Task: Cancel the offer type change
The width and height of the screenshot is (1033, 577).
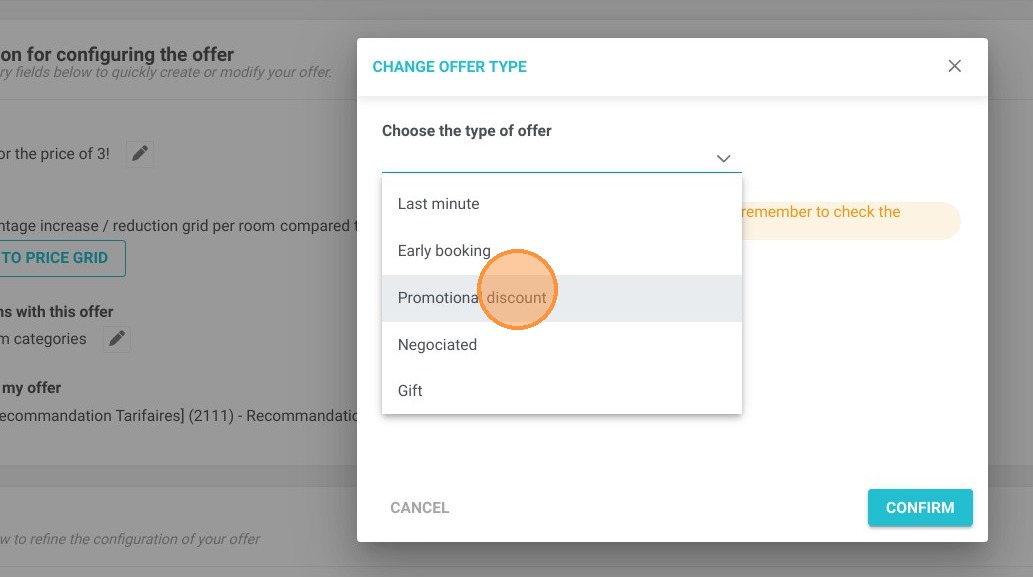Action: [x=420, y=508]
